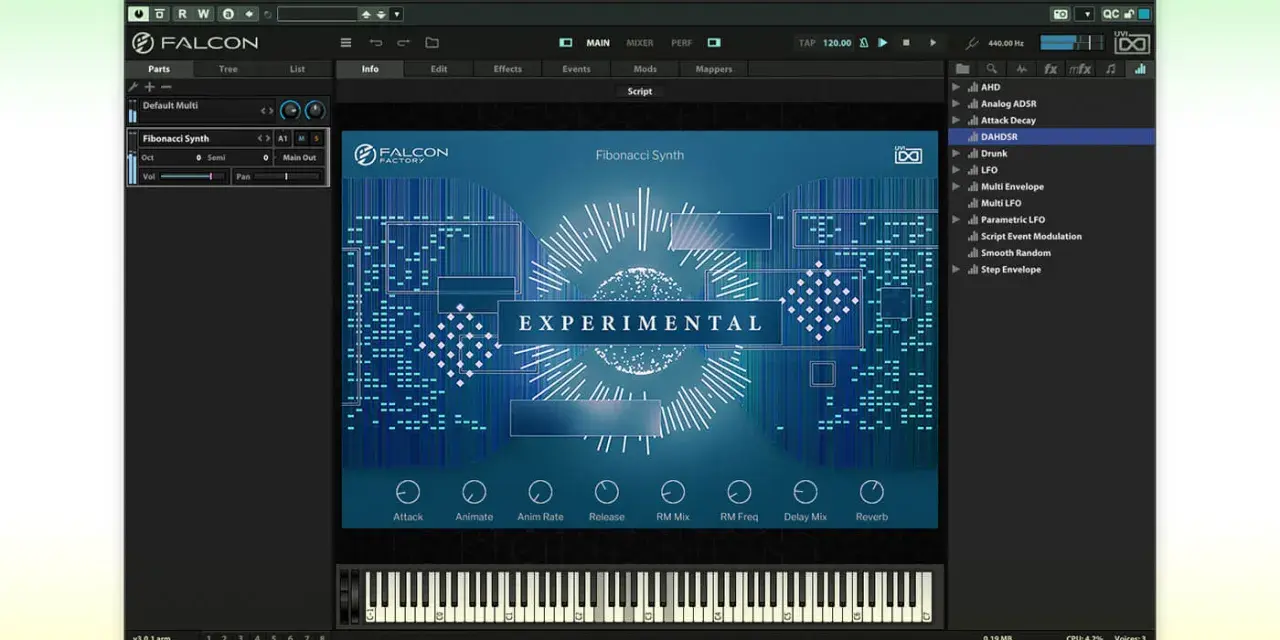Click the Falcon logo in the header
The width and height of the screenshot is (1280, 640).
(196, 43)
